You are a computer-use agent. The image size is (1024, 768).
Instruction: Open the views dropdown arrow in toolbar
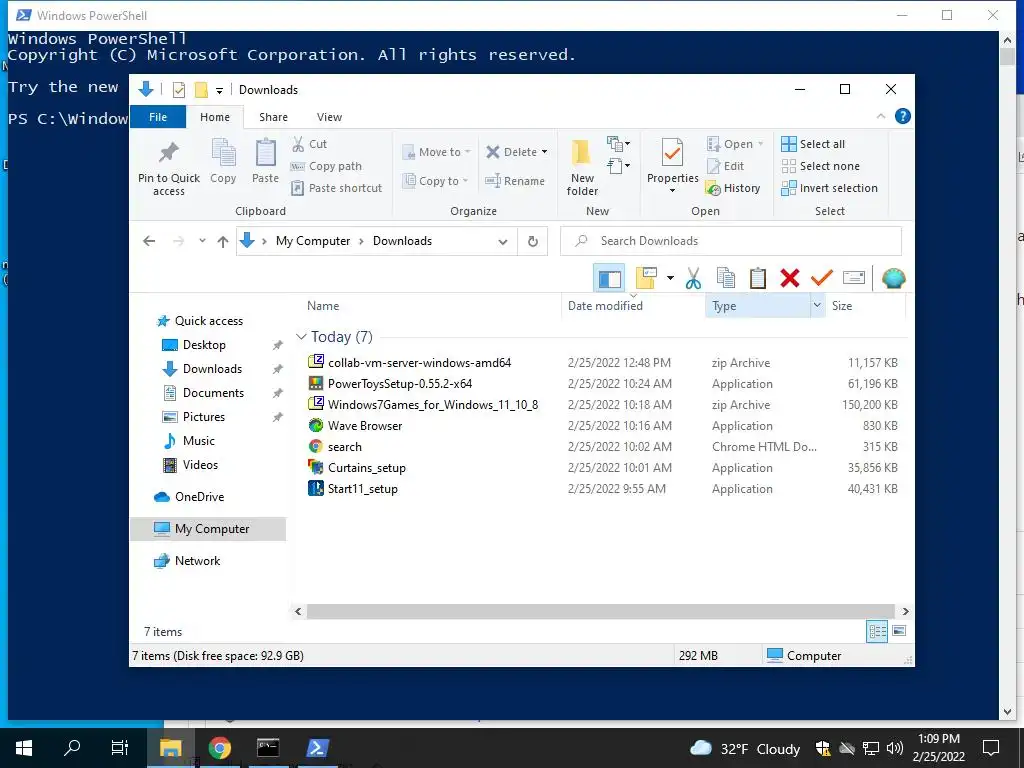pos(670,278)
